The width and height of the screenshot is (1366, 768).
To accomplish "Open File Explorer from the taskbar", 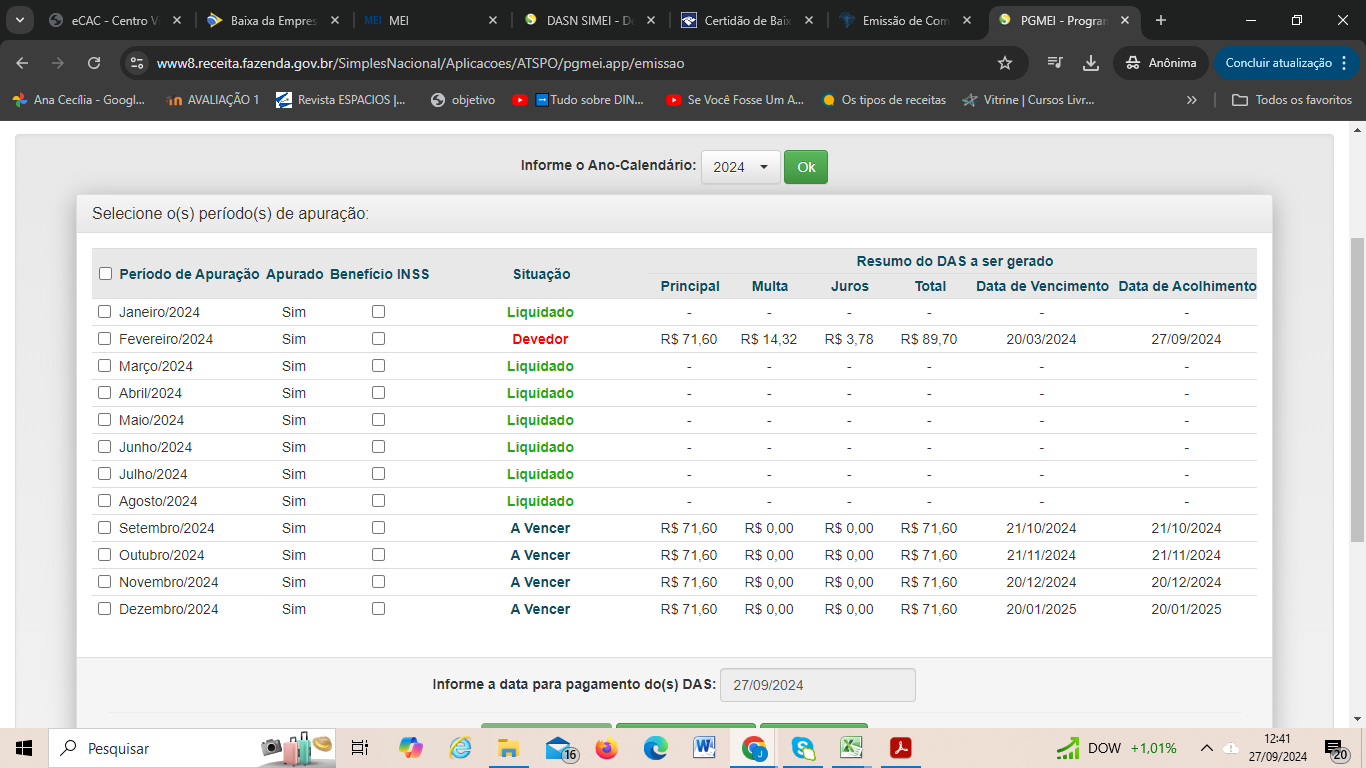I will [x=509, y=748].
